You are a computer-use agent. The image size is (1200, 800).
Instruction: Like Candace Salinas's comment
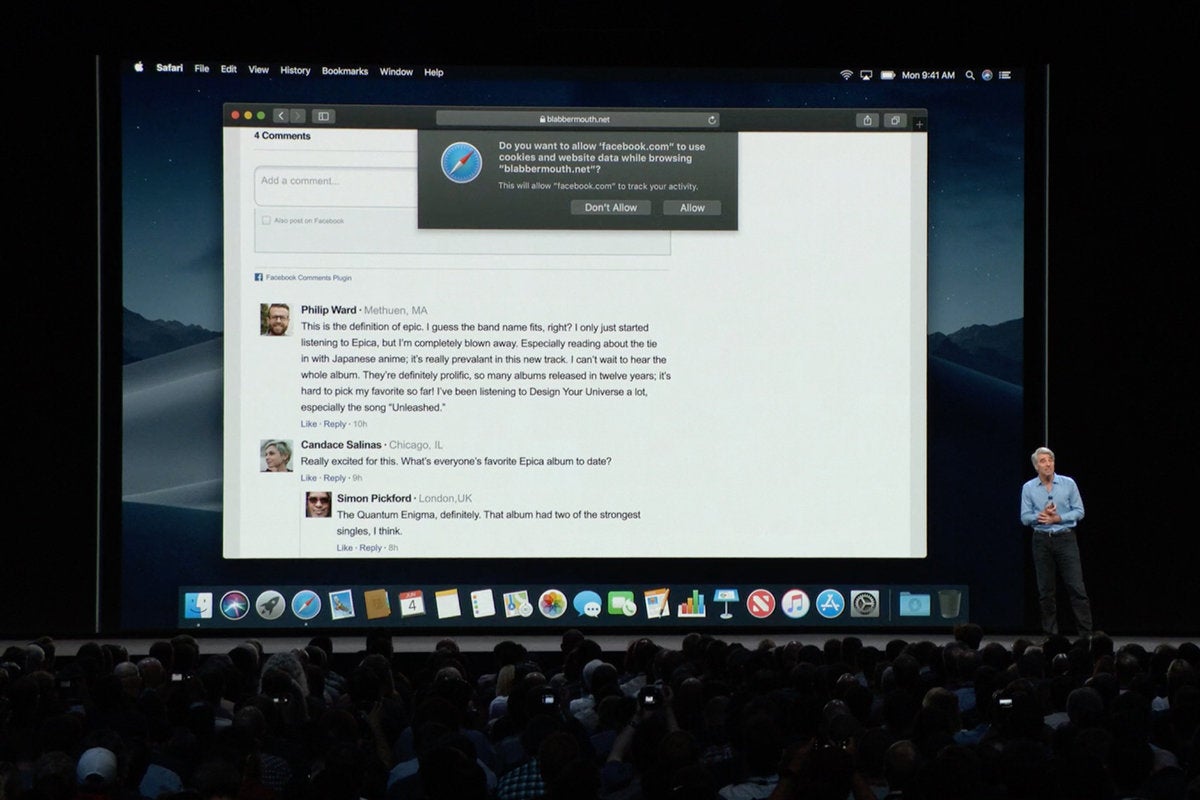[x=308, y=478]
